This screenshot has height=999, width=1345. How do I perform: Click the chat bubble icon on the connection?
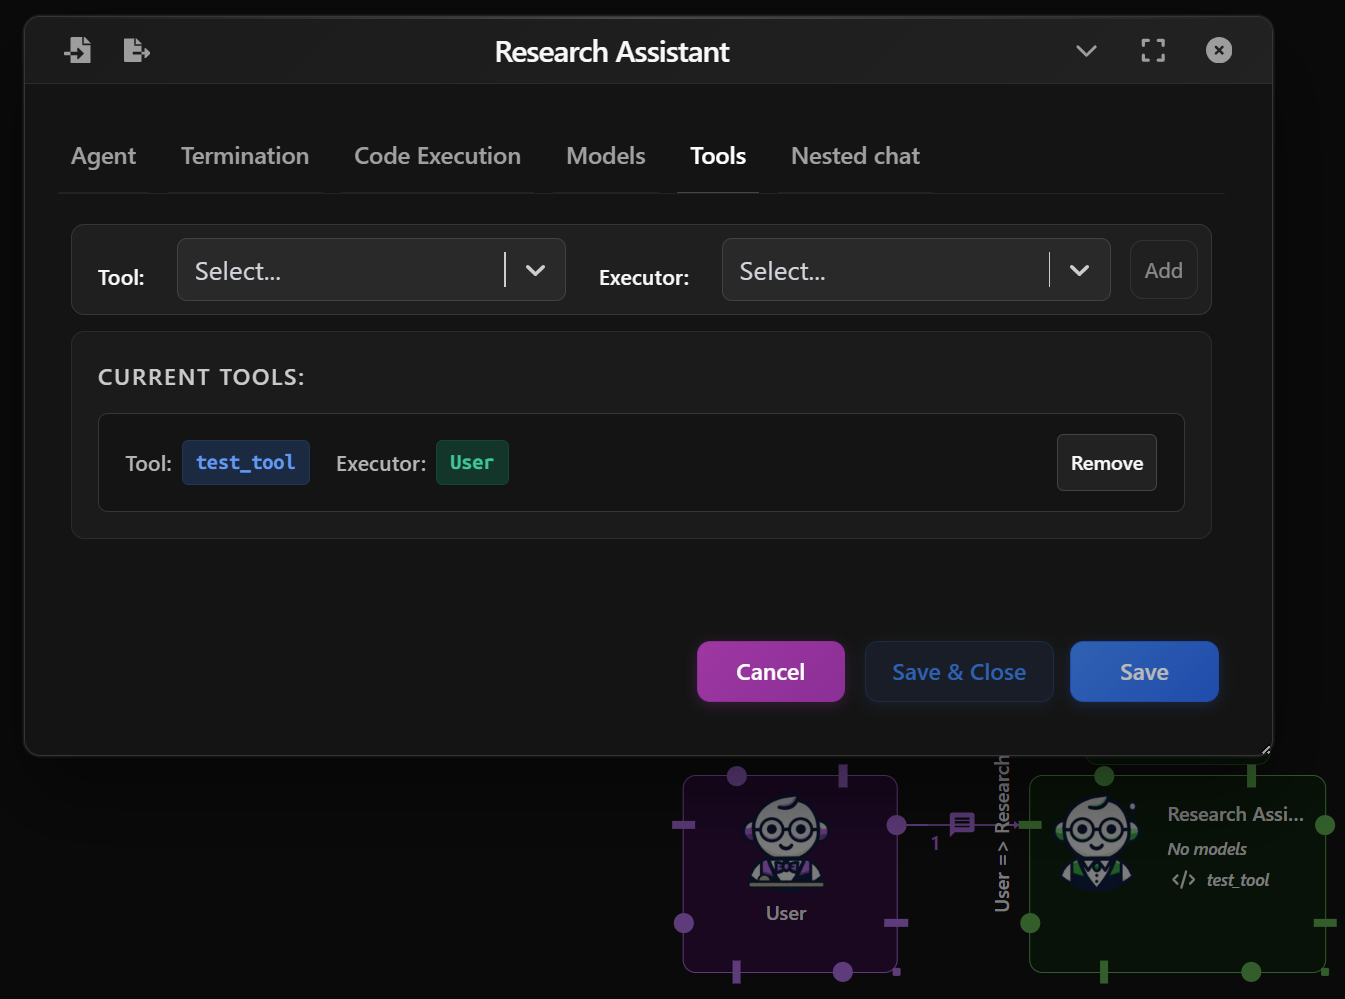coord(961,823)
